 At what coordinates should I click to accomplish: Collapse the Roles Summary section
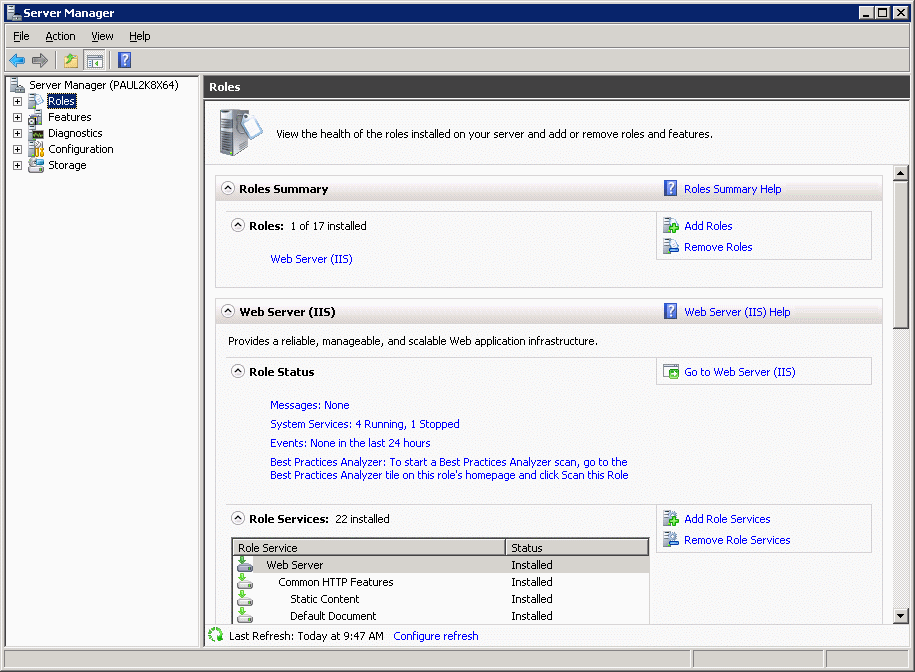coord(228,188)
